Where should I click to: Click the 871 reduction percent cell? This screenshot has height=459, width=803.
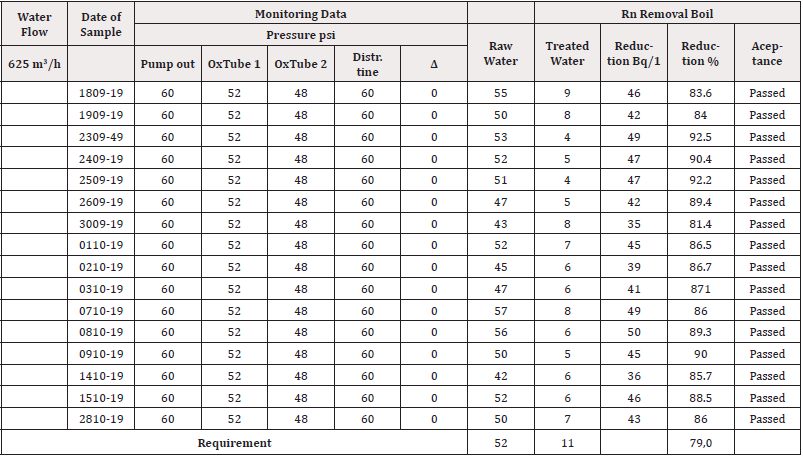(x=700, y=289)
